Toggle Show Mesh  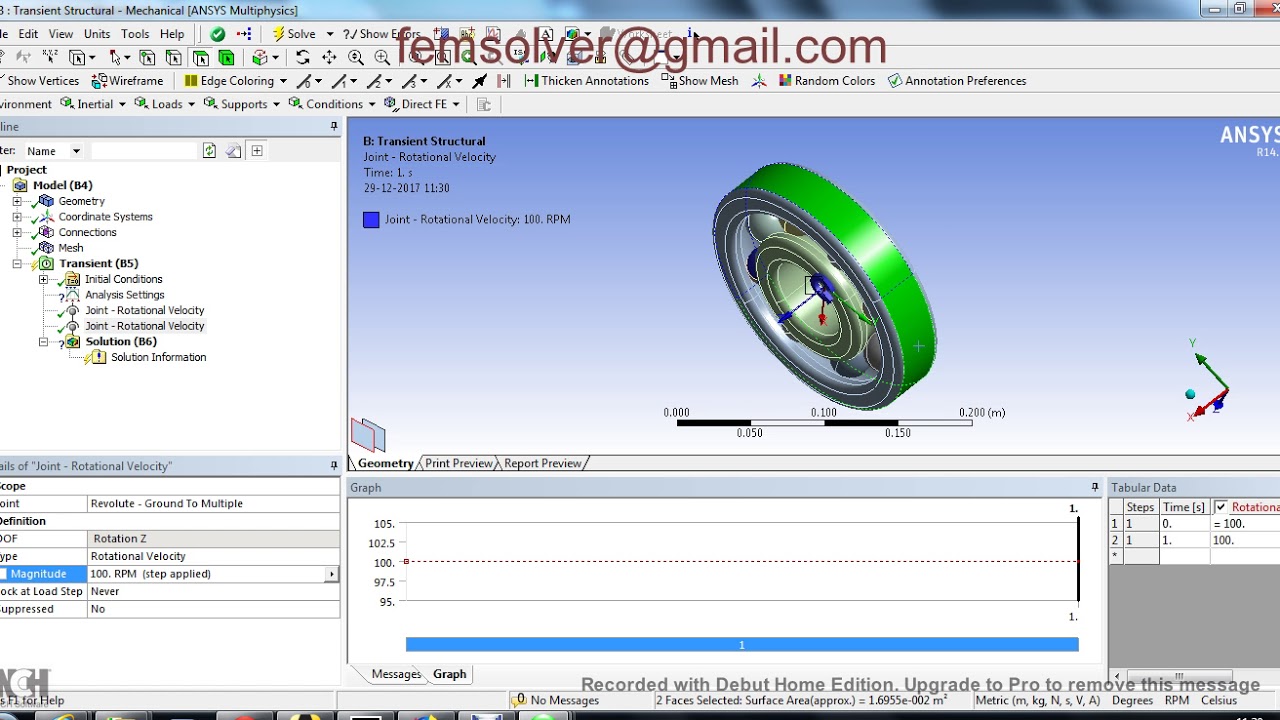click(700, 81)
